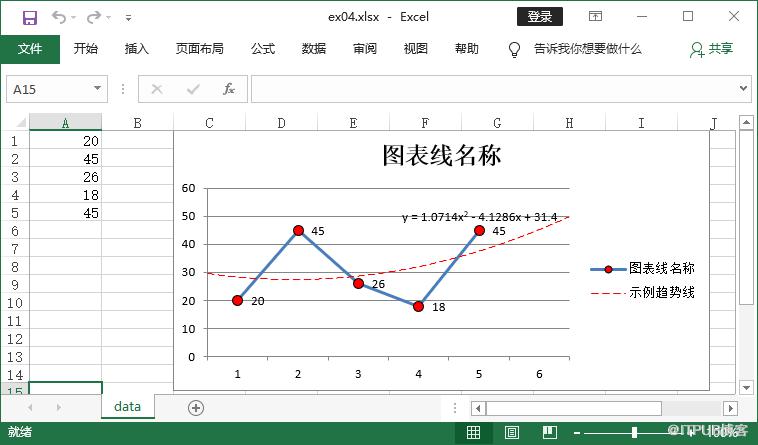The width and height of the screenshot is (758, 445).
Task: Open the Redo history dropdown arrow
Action: point(109,18)
